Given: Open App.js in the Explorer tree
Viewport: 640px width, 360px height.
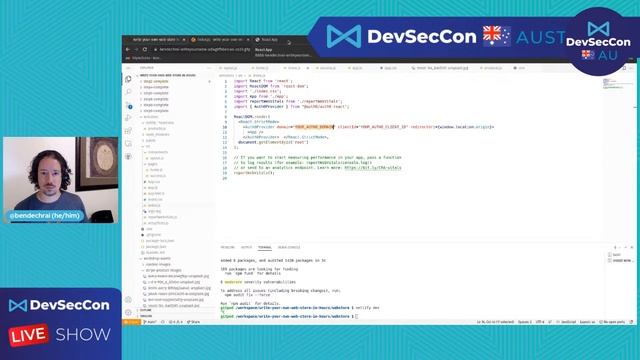Looking at the screenshot, I should tap(153, 188).
